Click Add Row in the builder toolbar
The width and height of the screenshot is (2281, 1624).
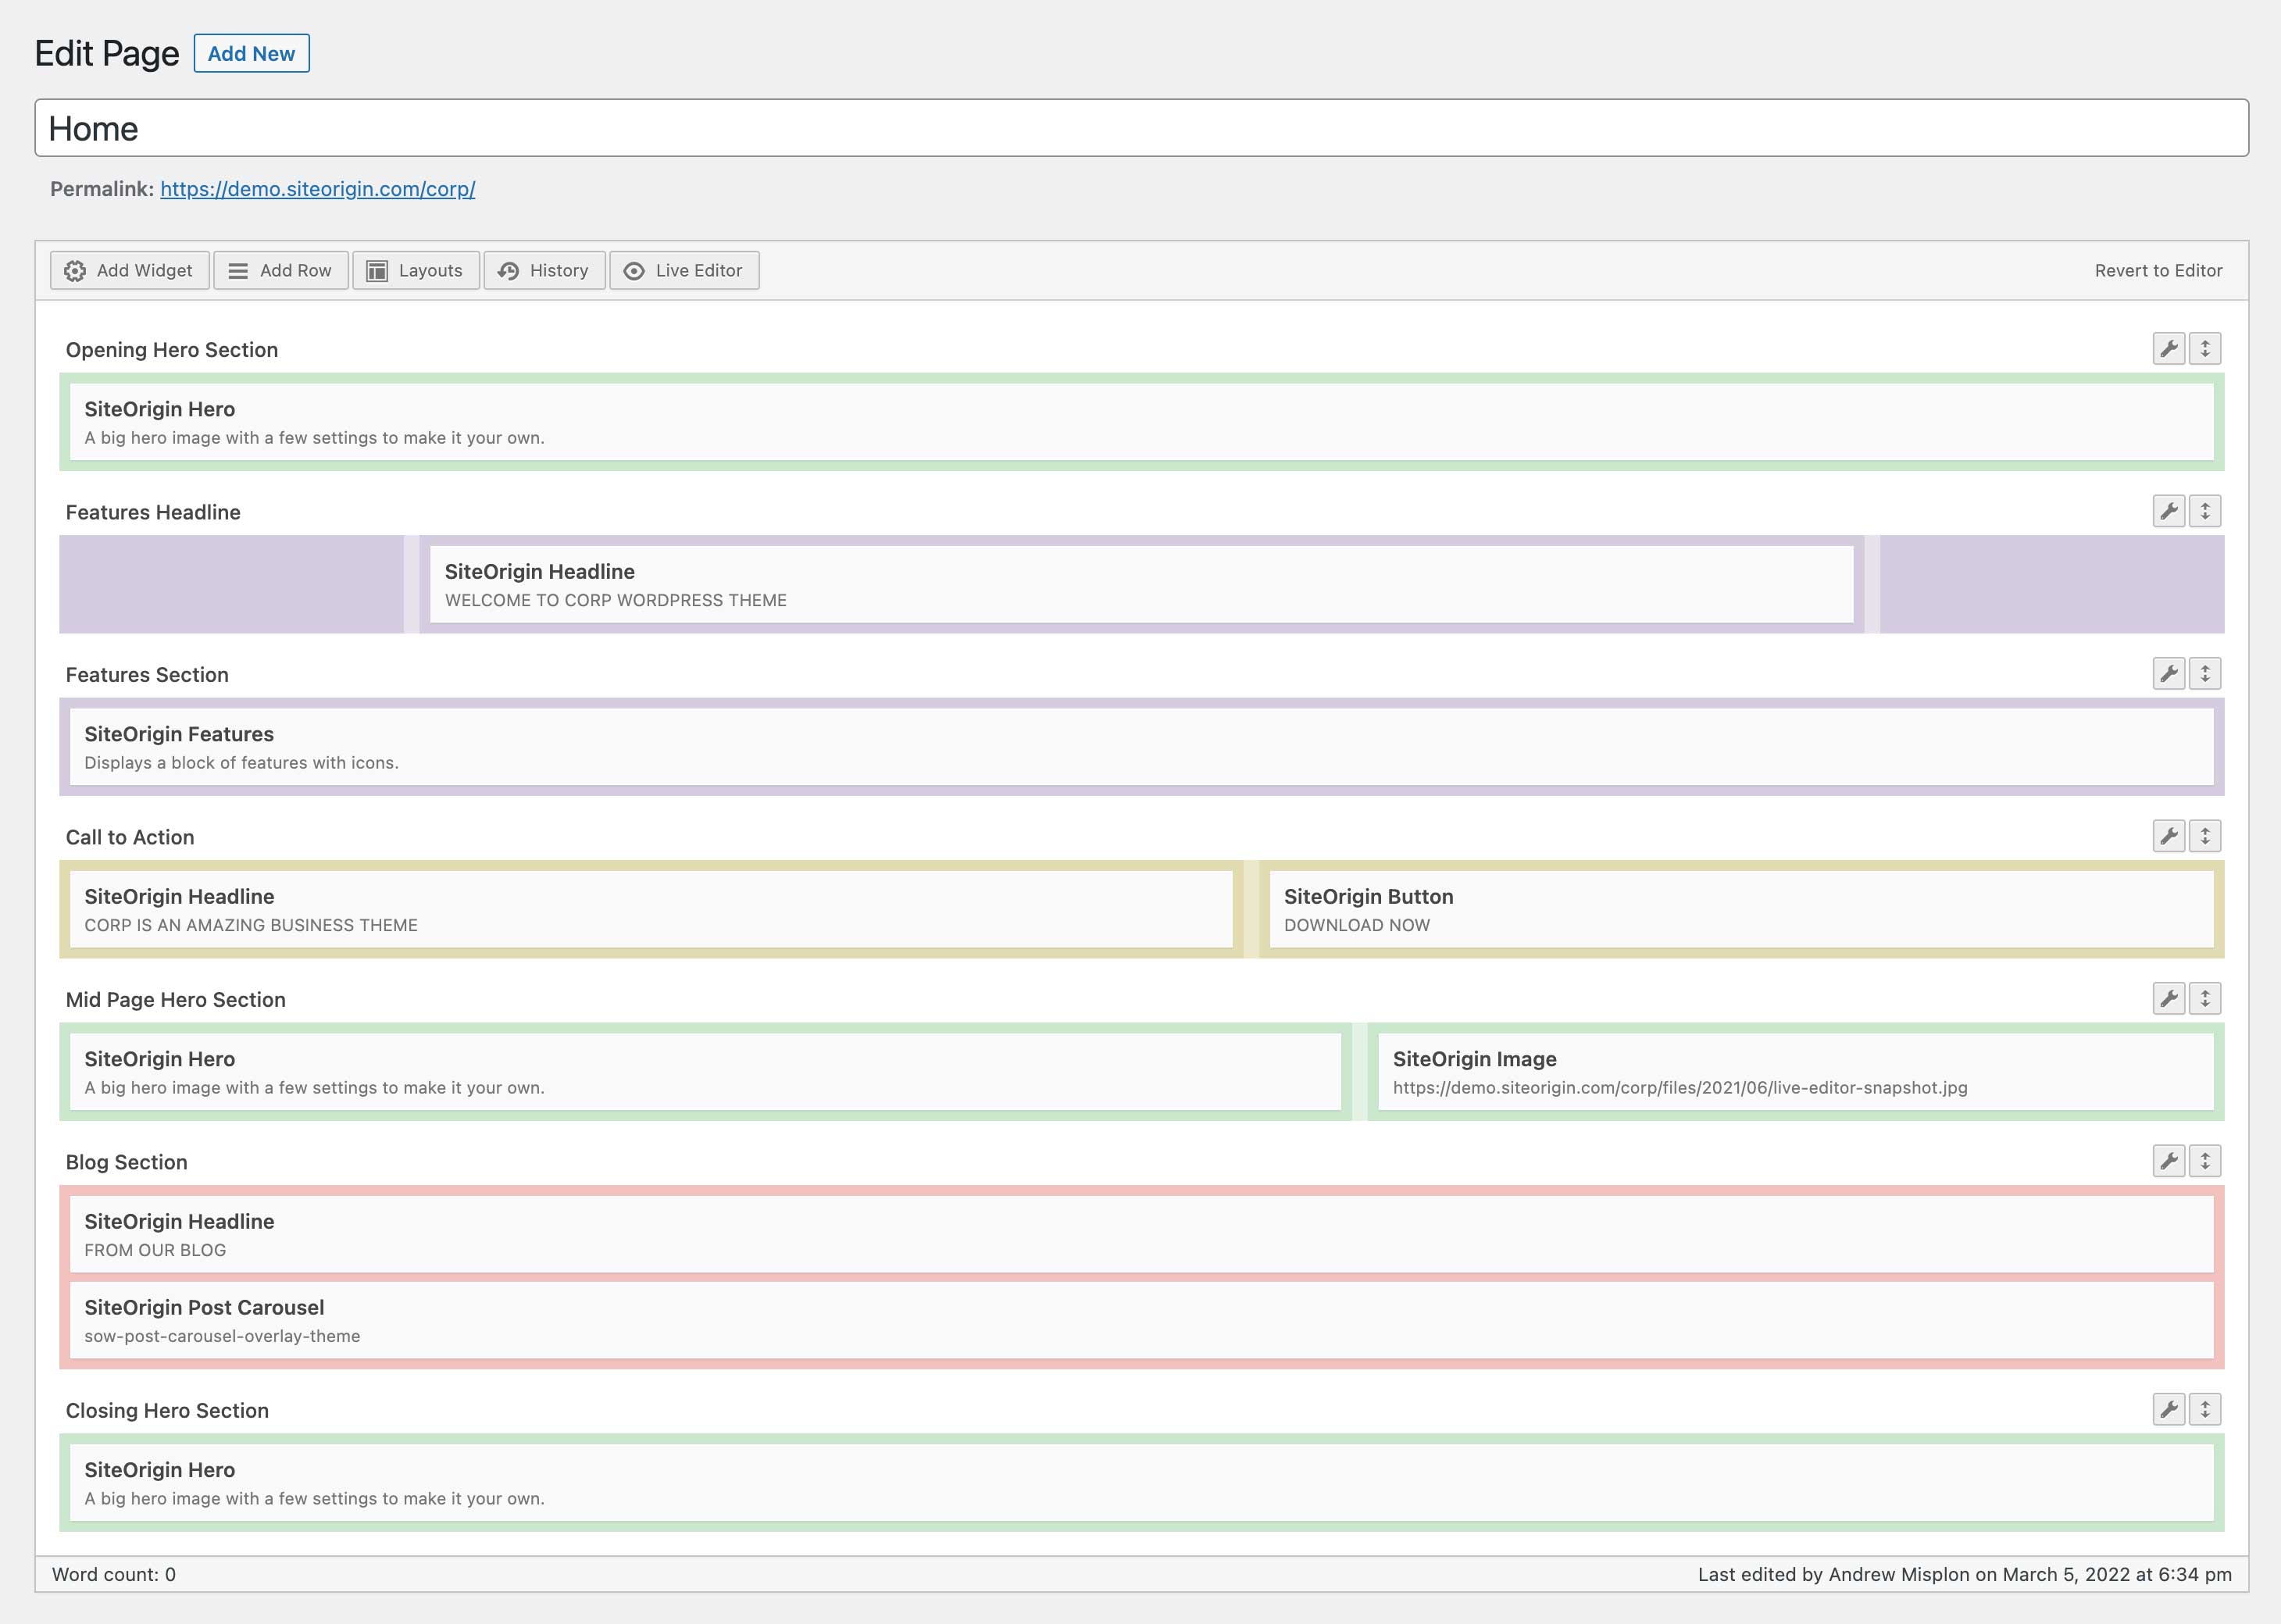(281, 270)
